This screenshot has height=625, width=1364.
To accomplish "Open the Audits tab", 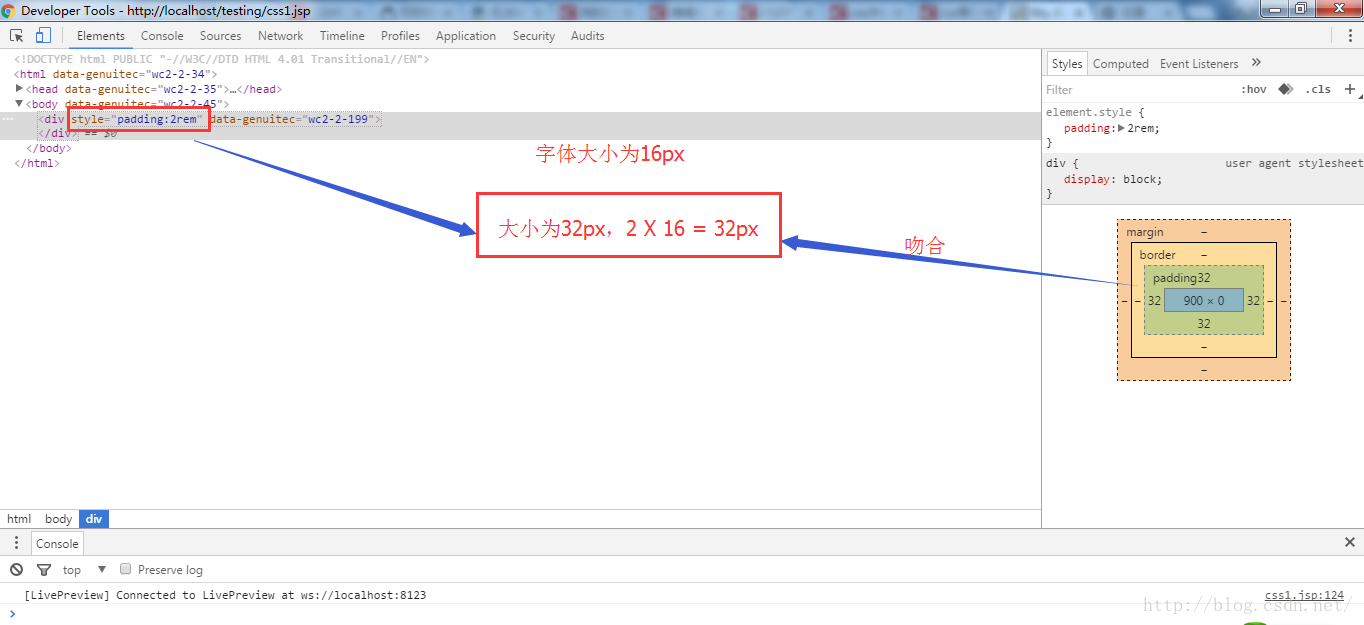I will [588, 35].
